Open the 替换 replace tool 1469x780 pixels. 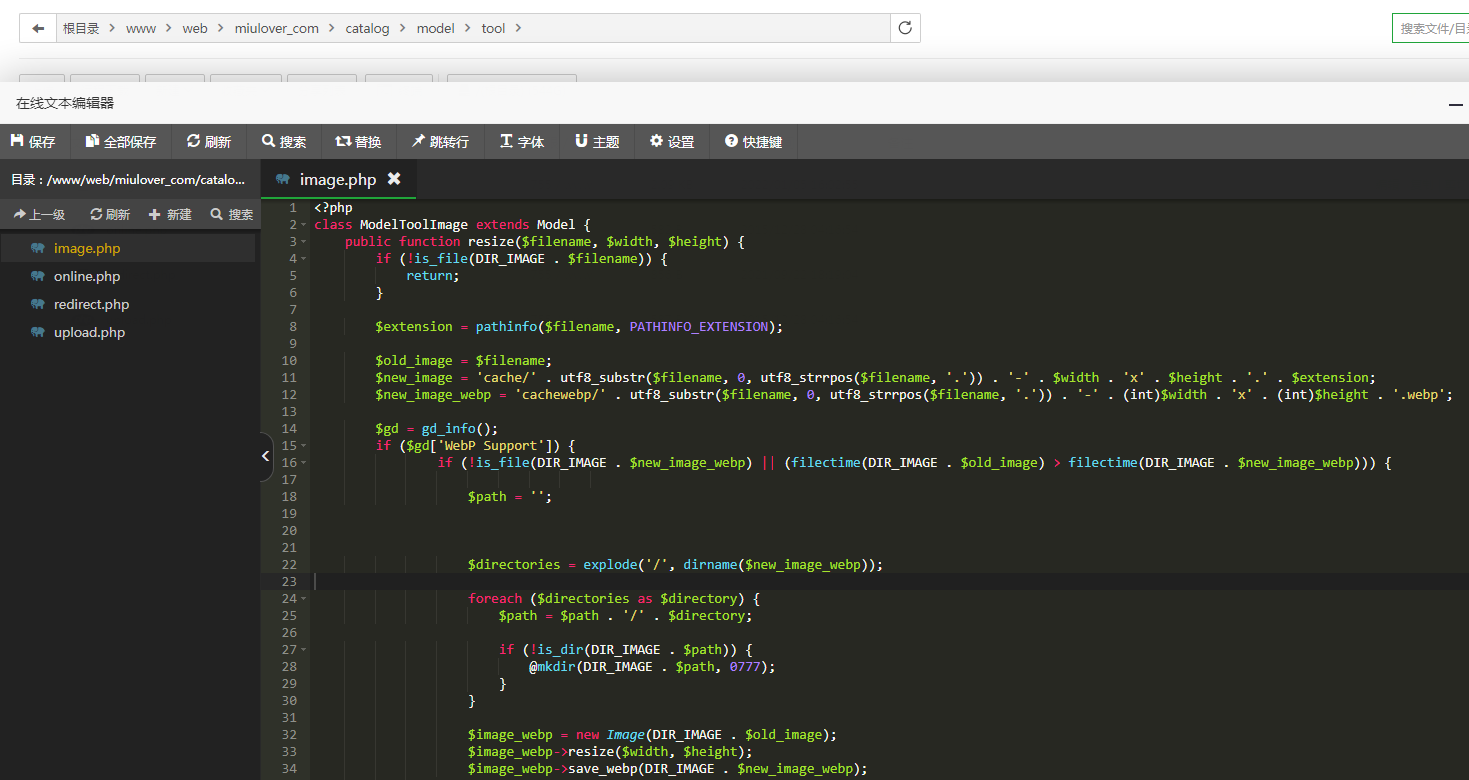359,142
